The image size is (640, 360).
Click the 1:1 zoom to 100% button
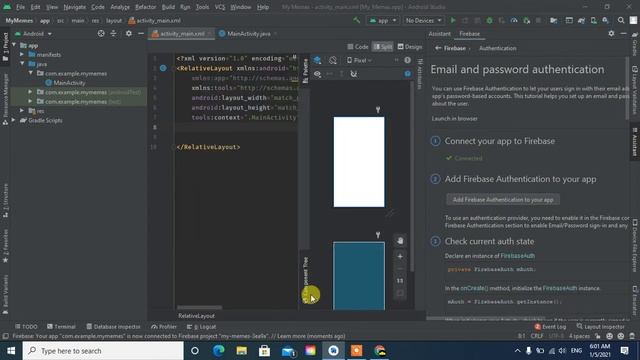point(400,281)
